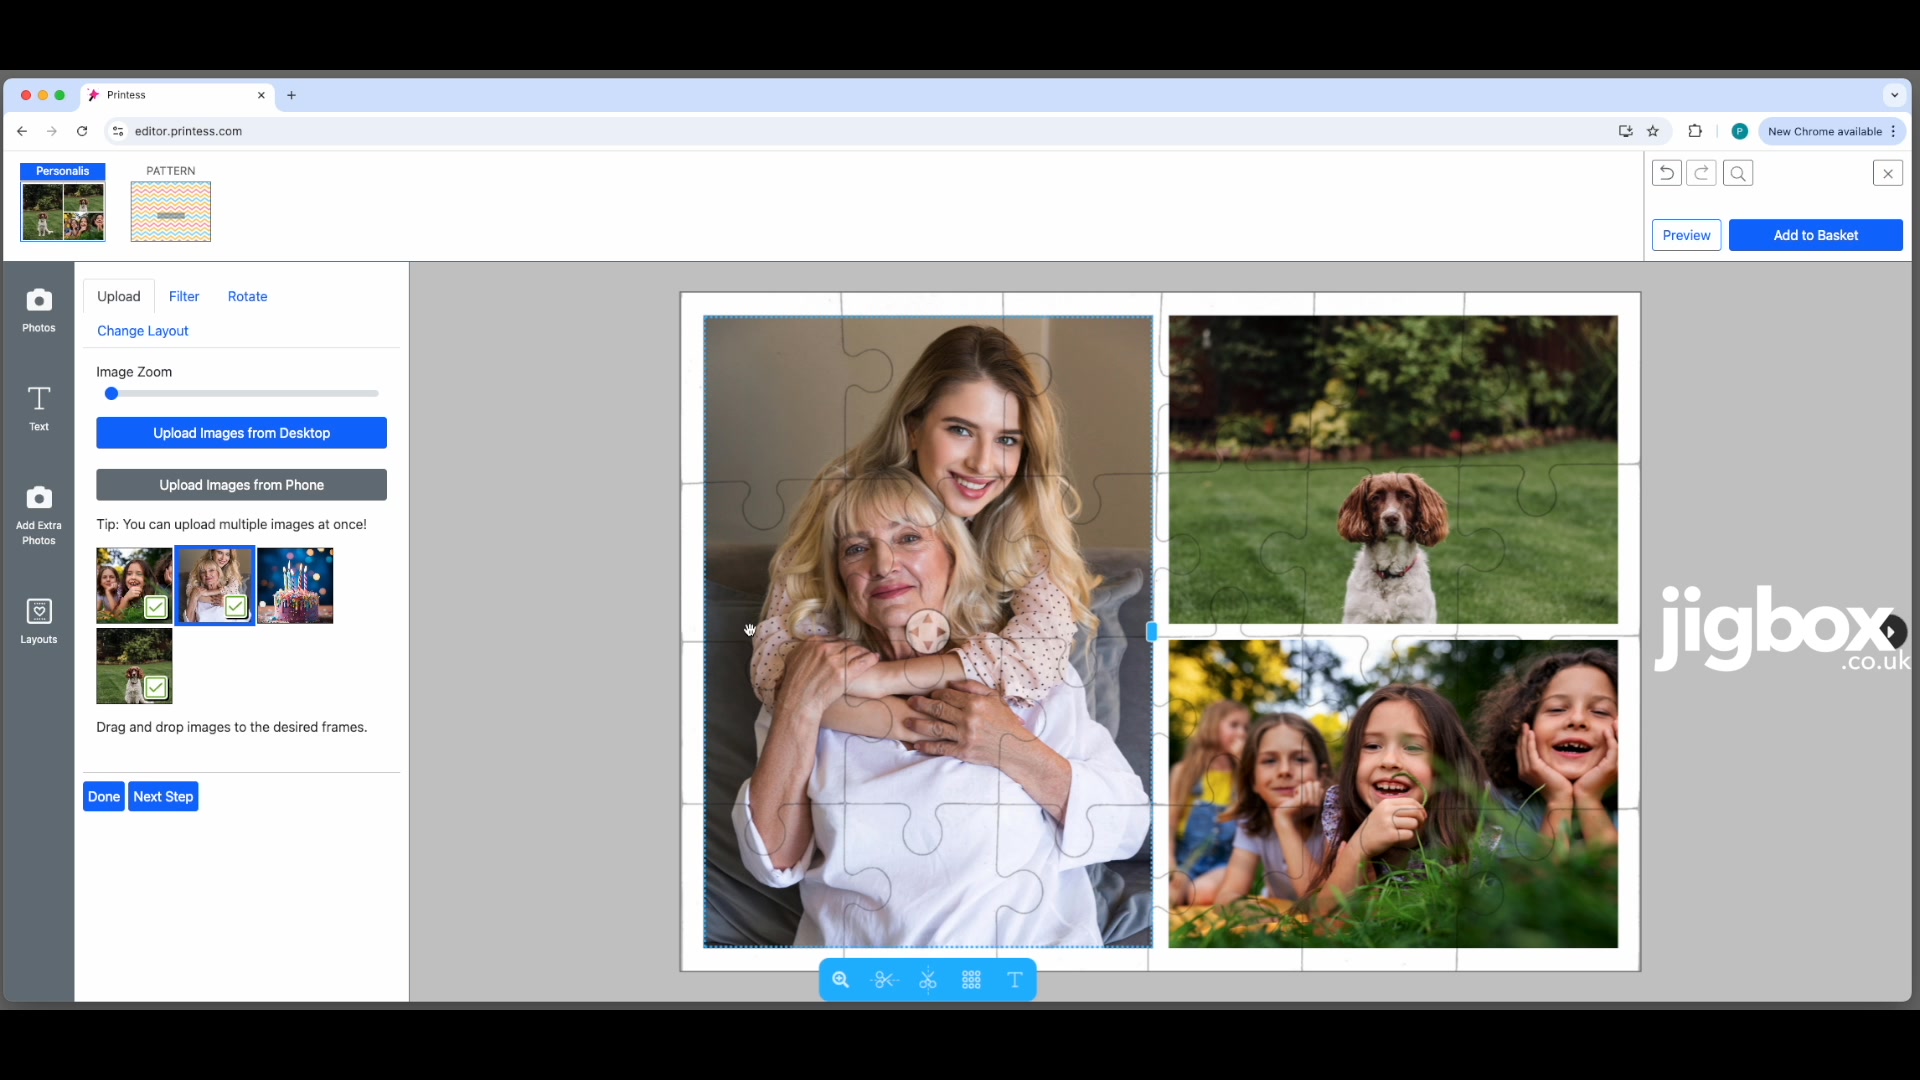Click the horizontal scissors split icon

(x=885, y=980)
